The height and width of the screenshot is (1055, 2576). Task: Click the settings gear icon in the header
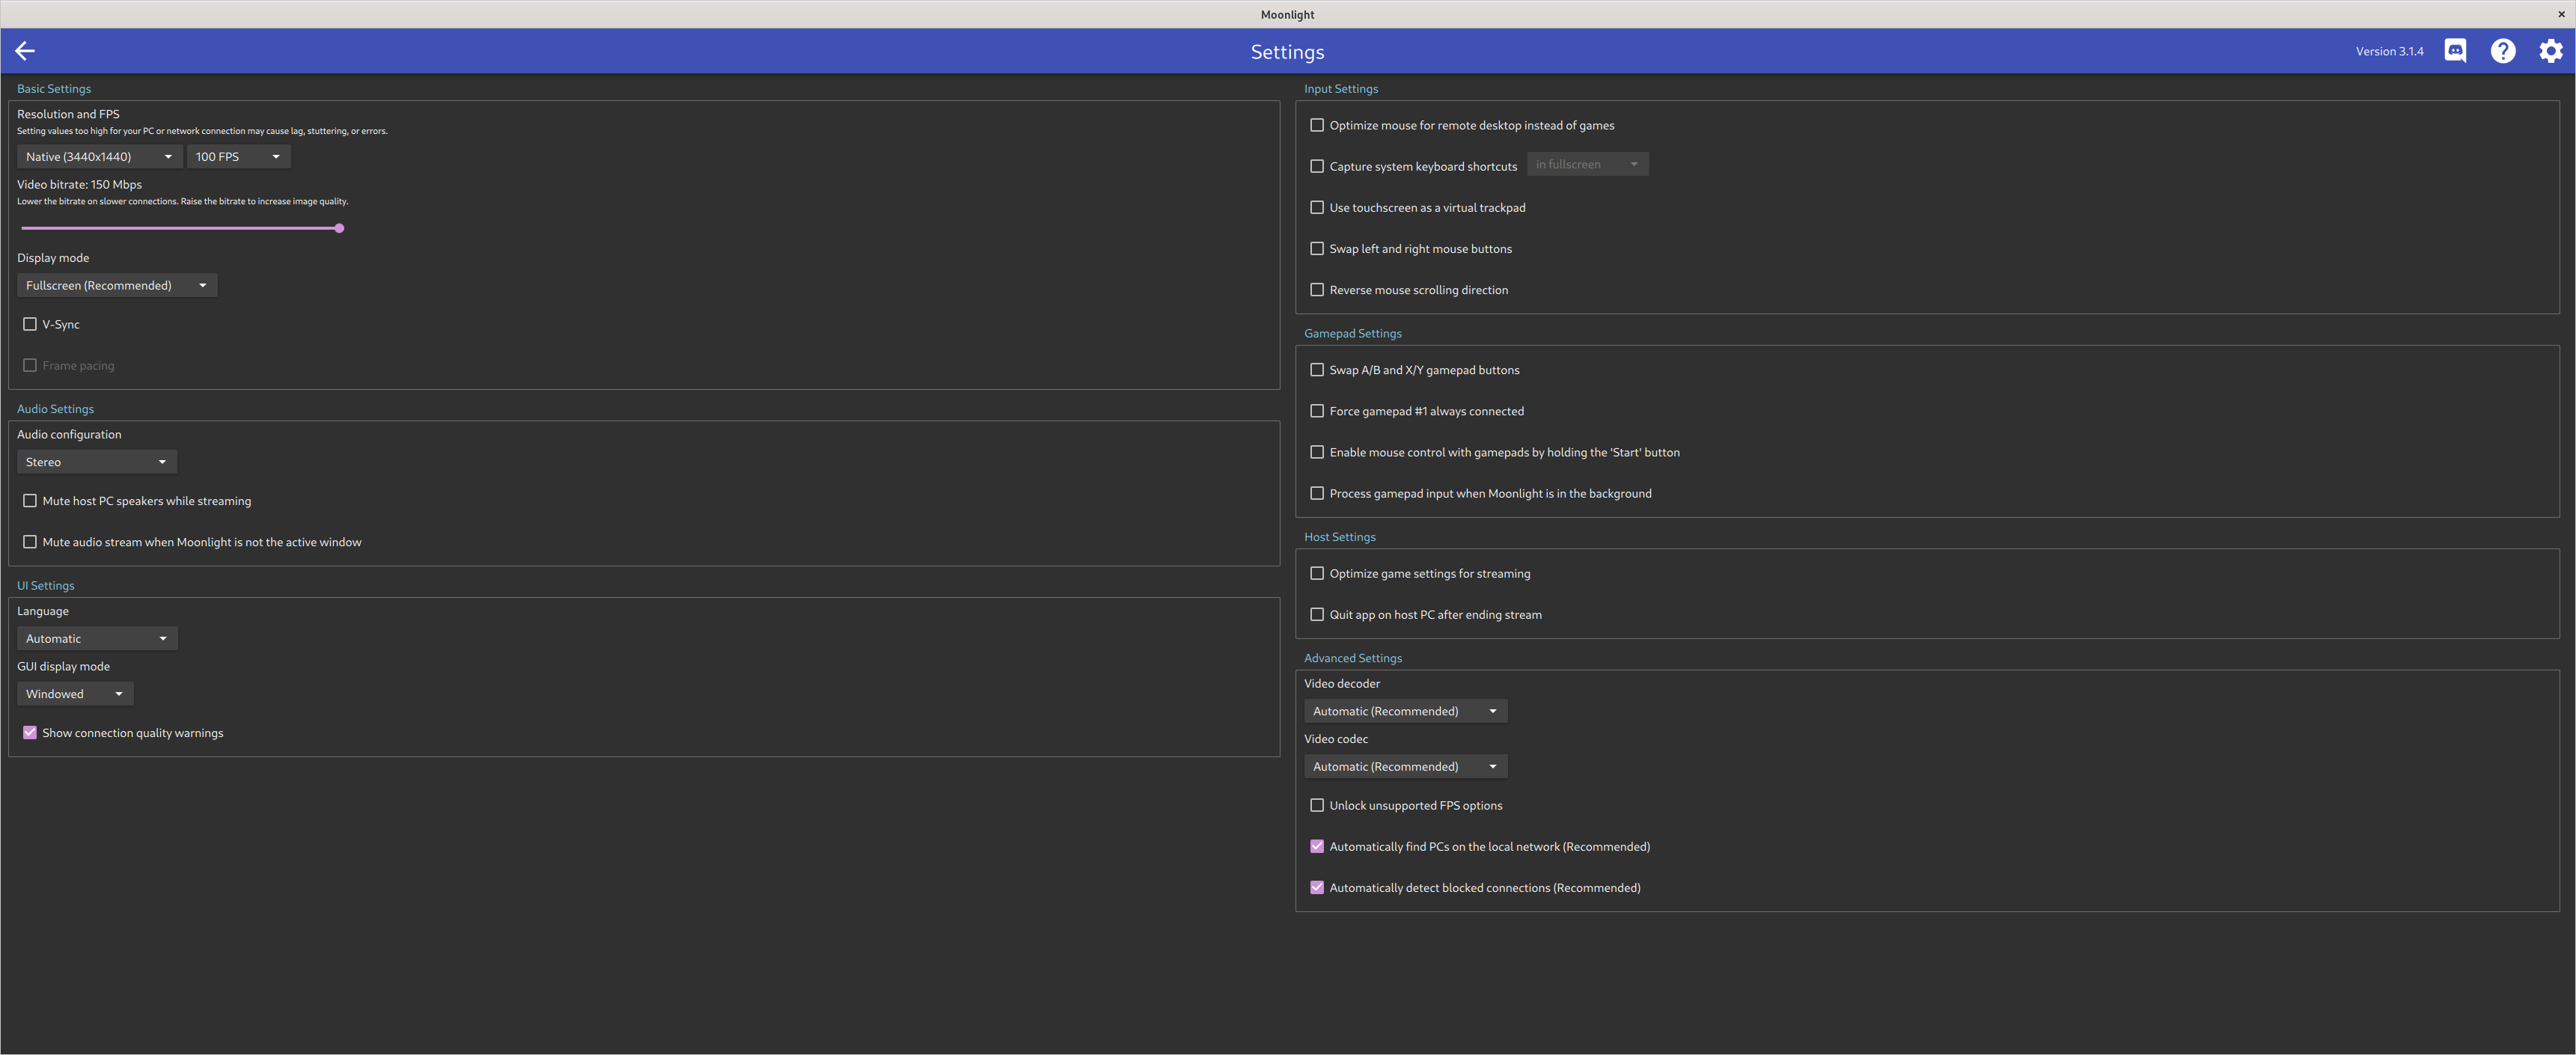click(2551, 51)
